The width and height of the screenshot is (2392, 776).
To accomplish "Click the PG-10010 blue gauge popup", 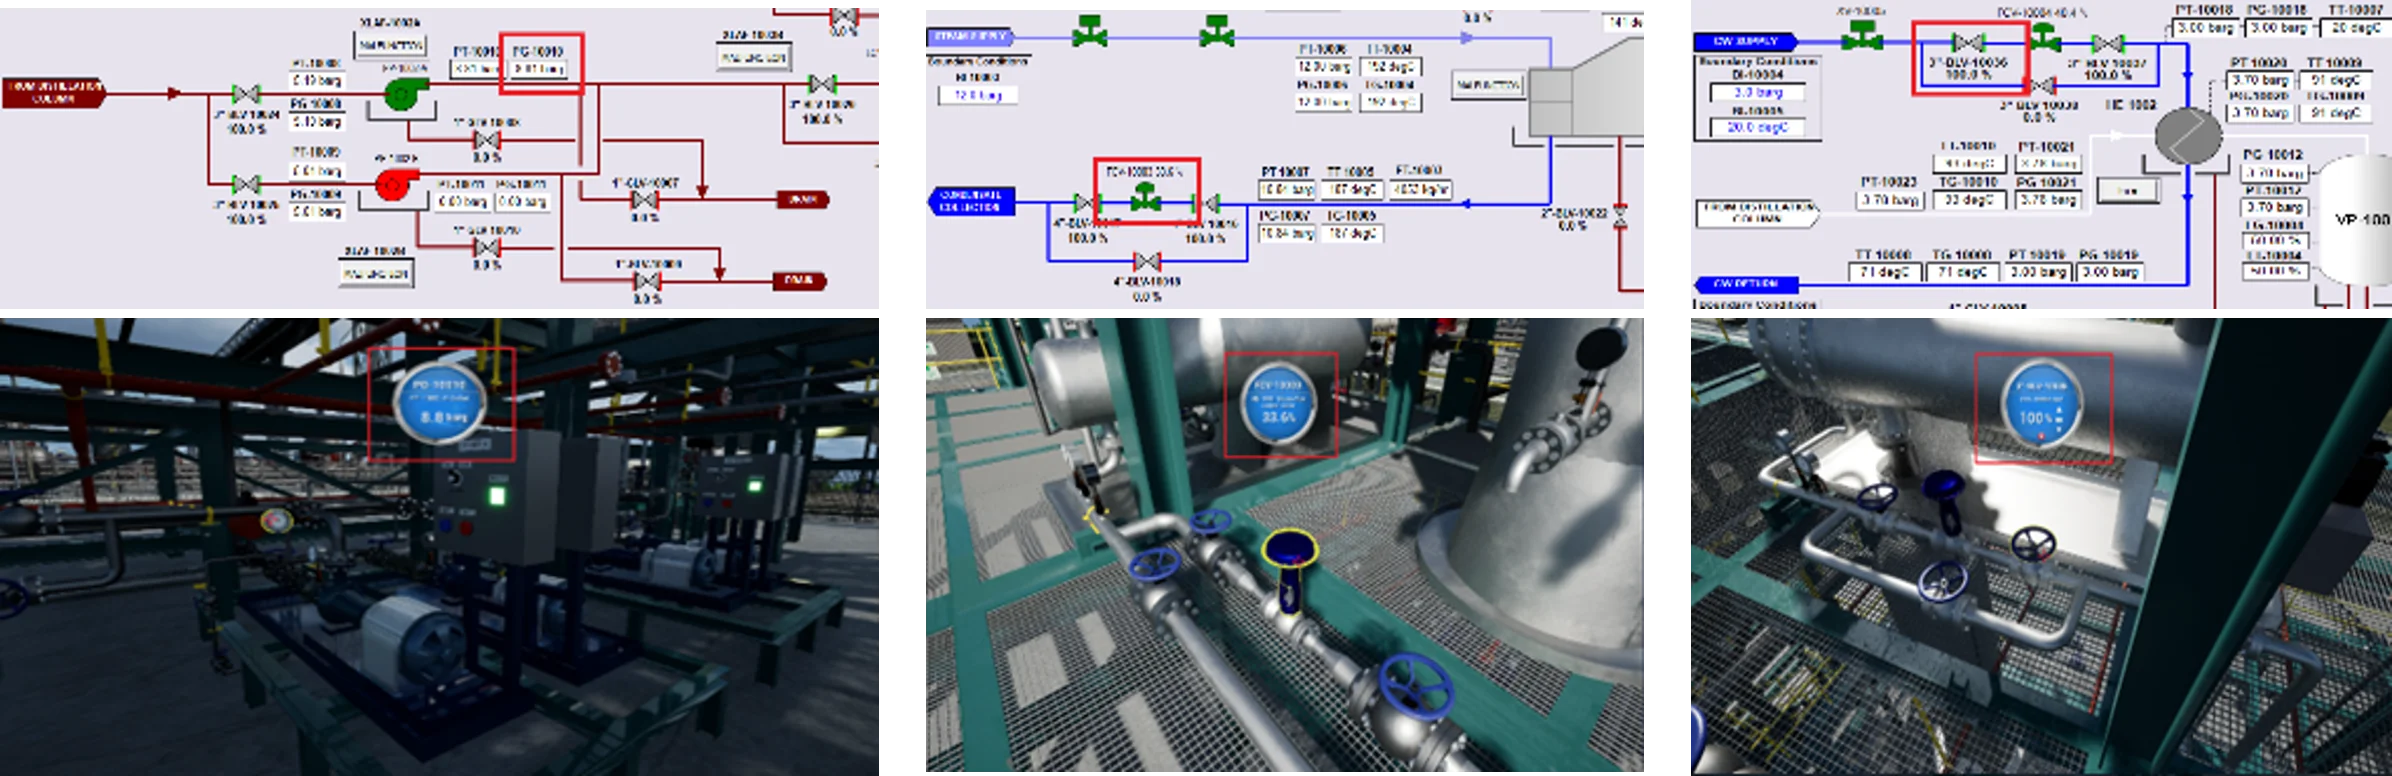I will click(440, 402).
